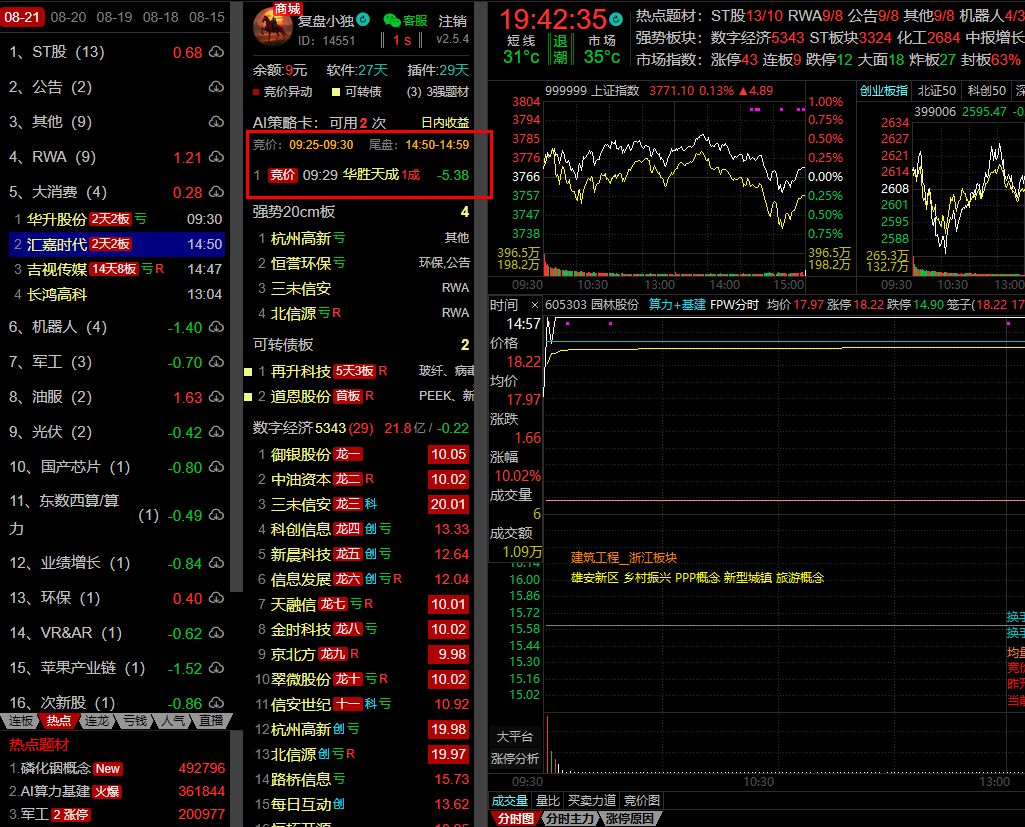Open the 商城 store badge

point(287,8)
